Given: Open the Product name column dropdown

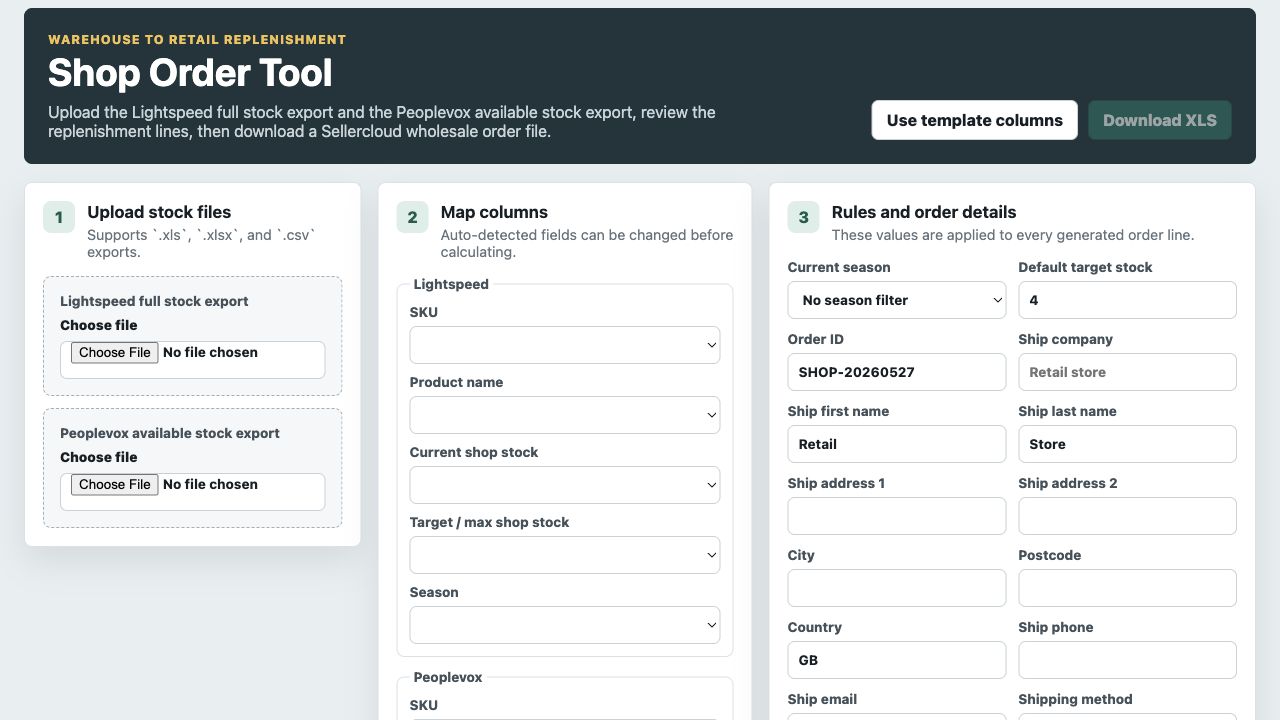Looking at the screenshot, I should pyautogui.click(x=565, y=415).
